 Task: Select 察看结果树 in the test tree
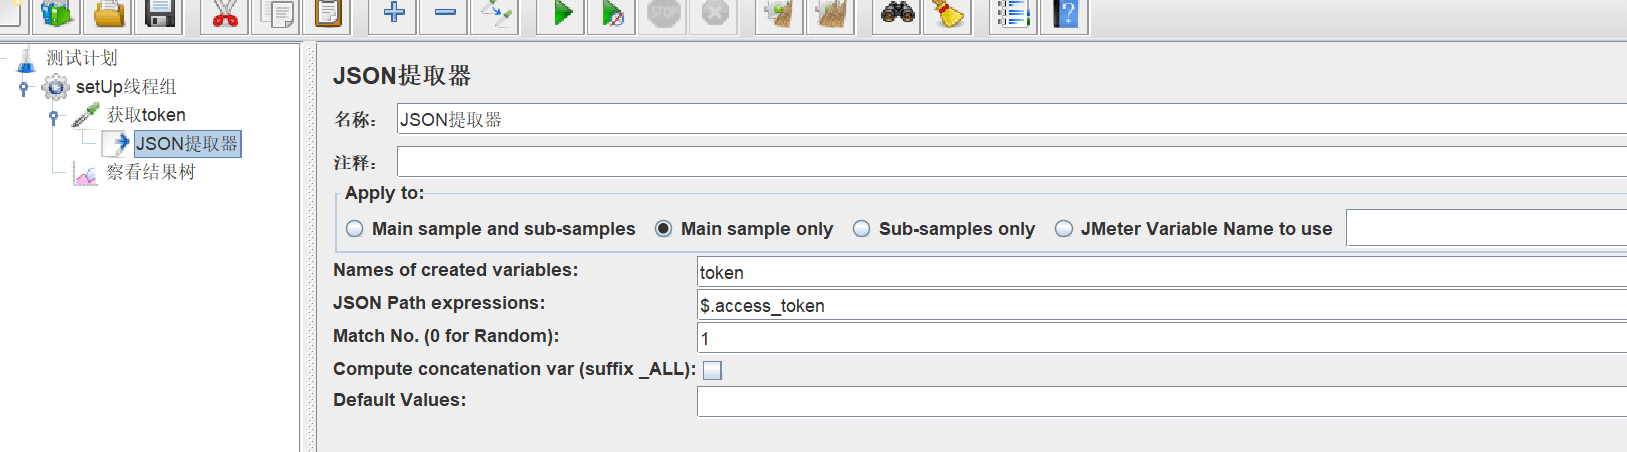coord(150,172)
